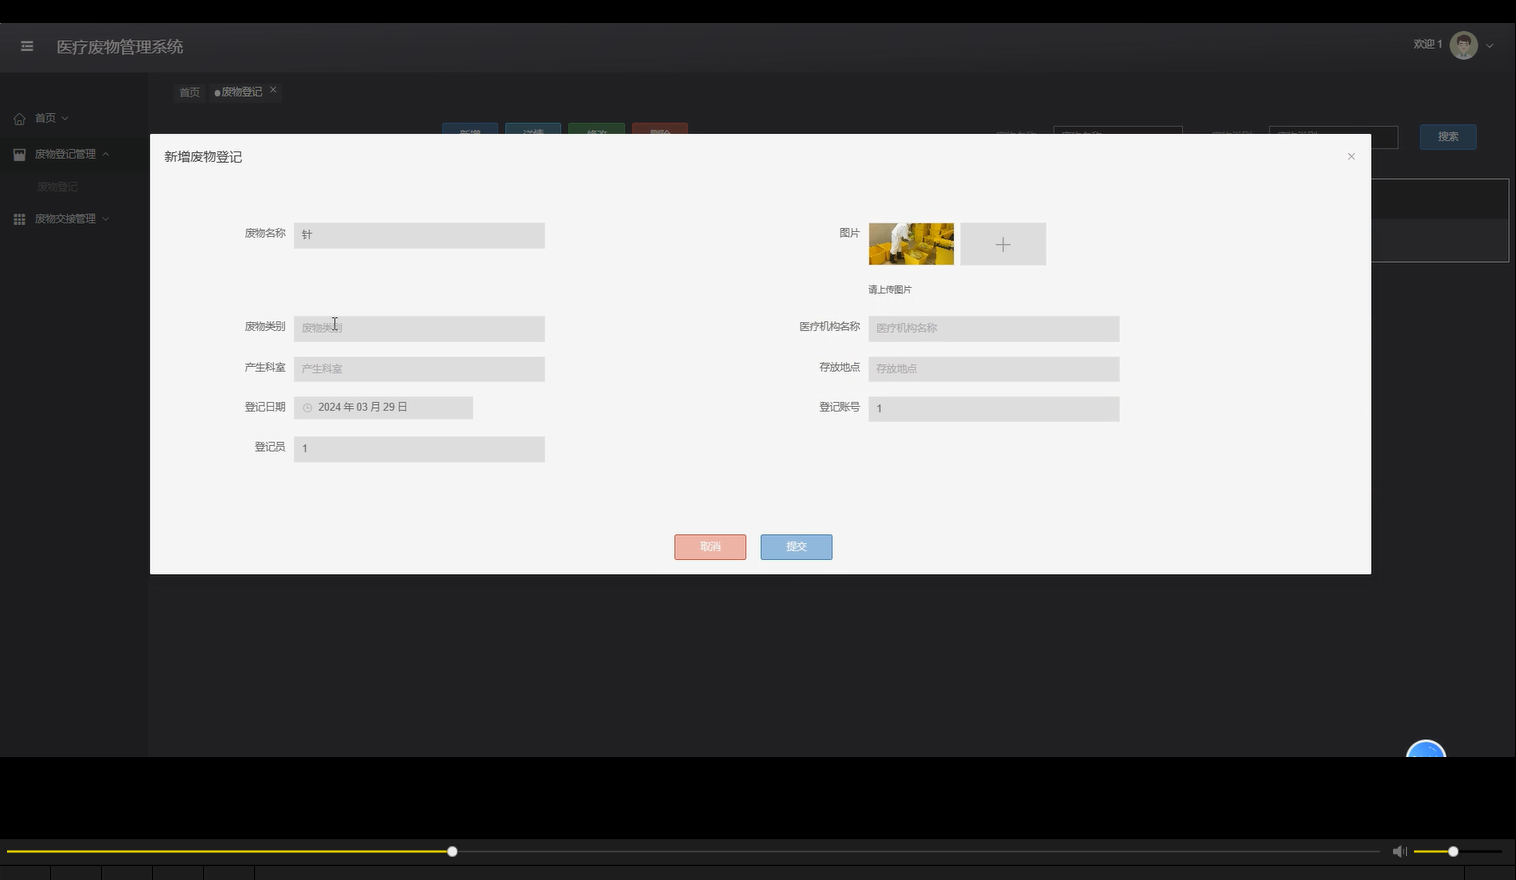Close the 废物登记 tab with its X
This screenshot has height=880, width=1516.
(273, 90)
